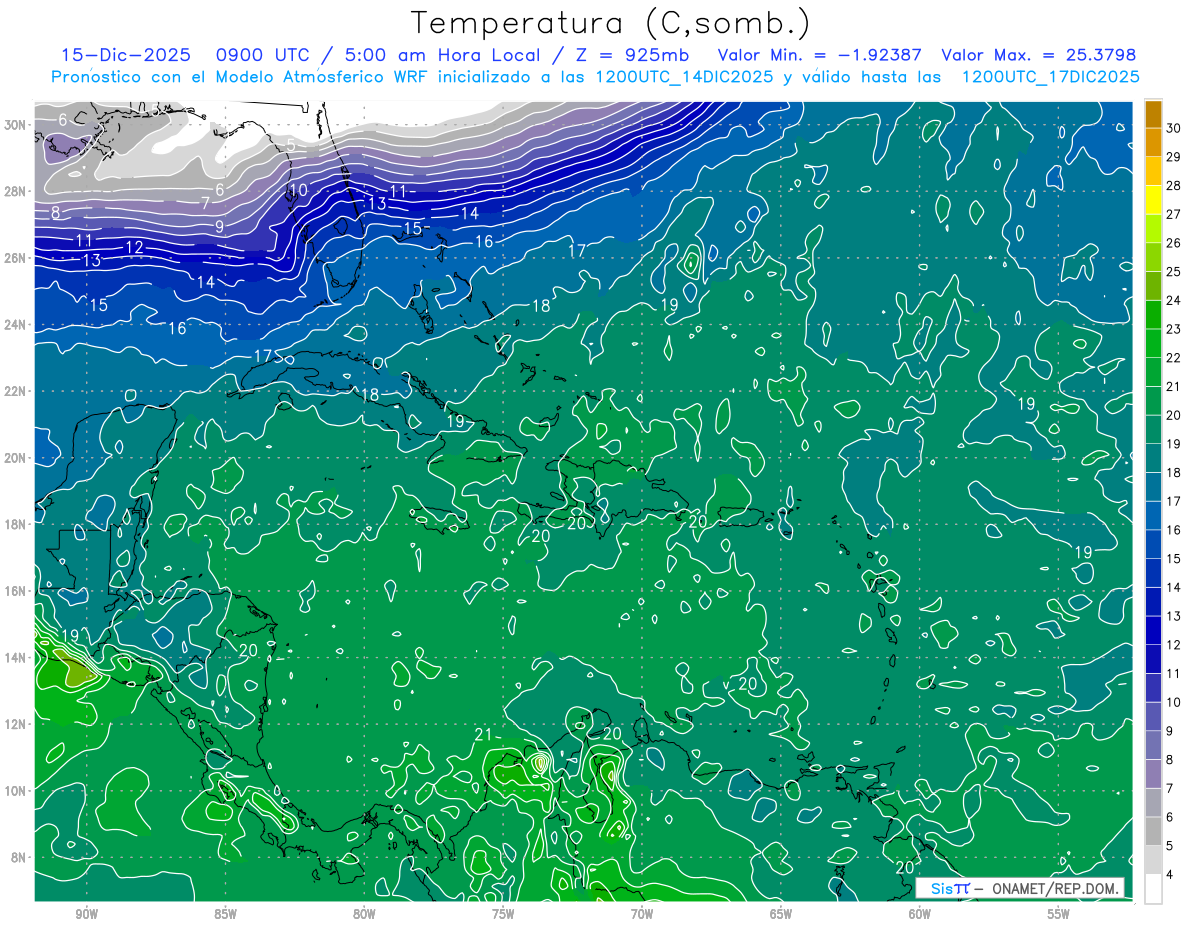1200x927 pixels.
Task: Click the '90W' longitude axis label
Action: pos(86,915)
